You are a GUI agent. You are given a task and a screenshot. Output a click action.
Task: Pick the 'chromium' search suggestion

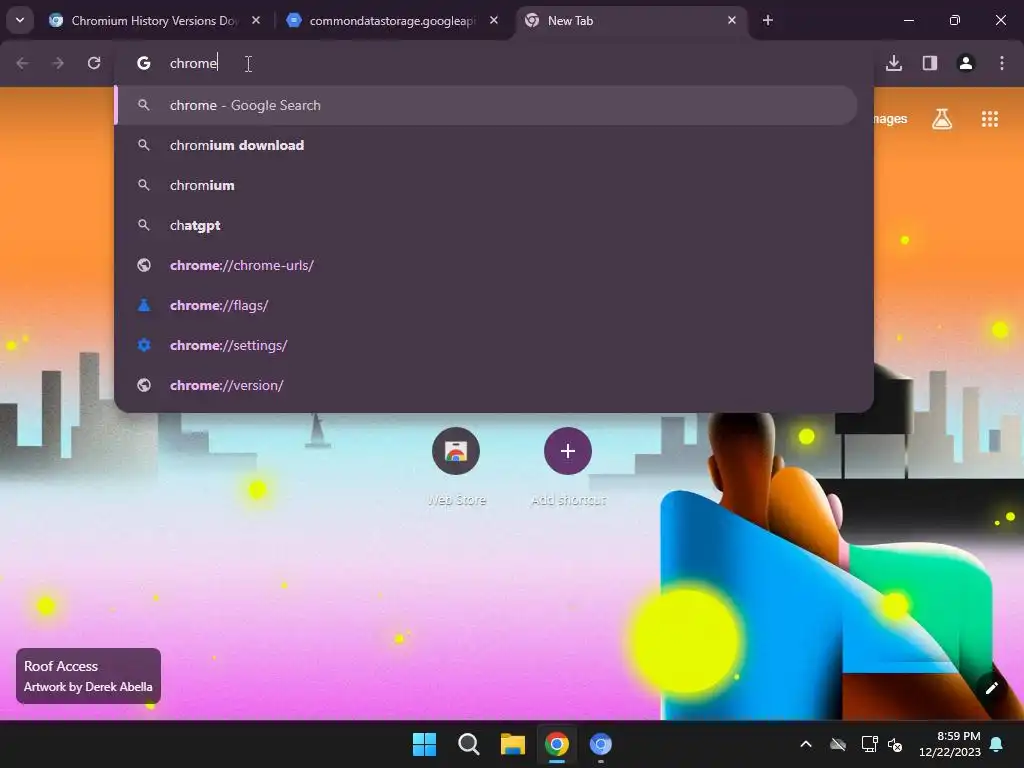tap(486, 185)
